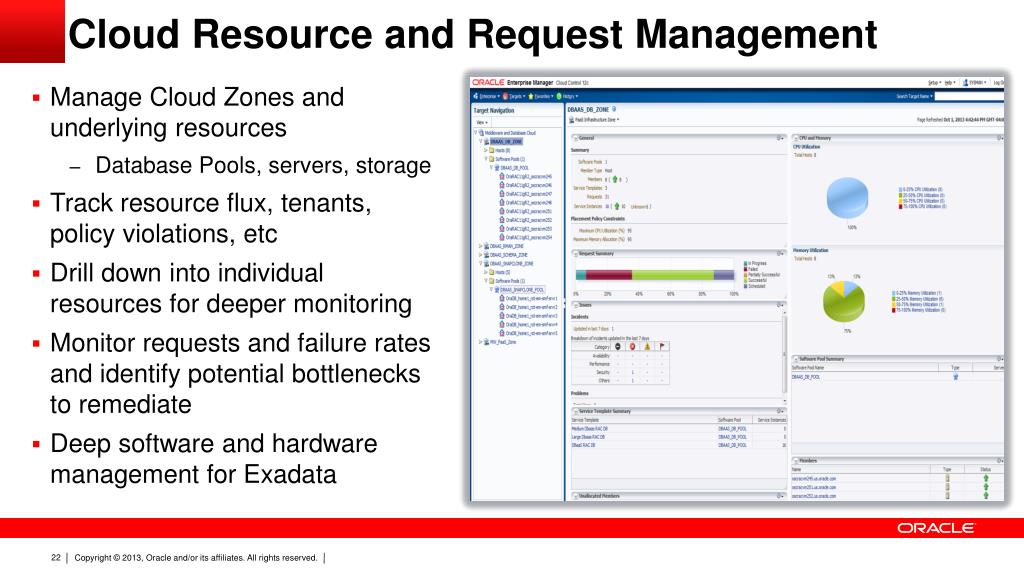Collapse the Request Summary section
This screenshot has width=1024, height=576.
pyautogui.click(x=575, y=253)
